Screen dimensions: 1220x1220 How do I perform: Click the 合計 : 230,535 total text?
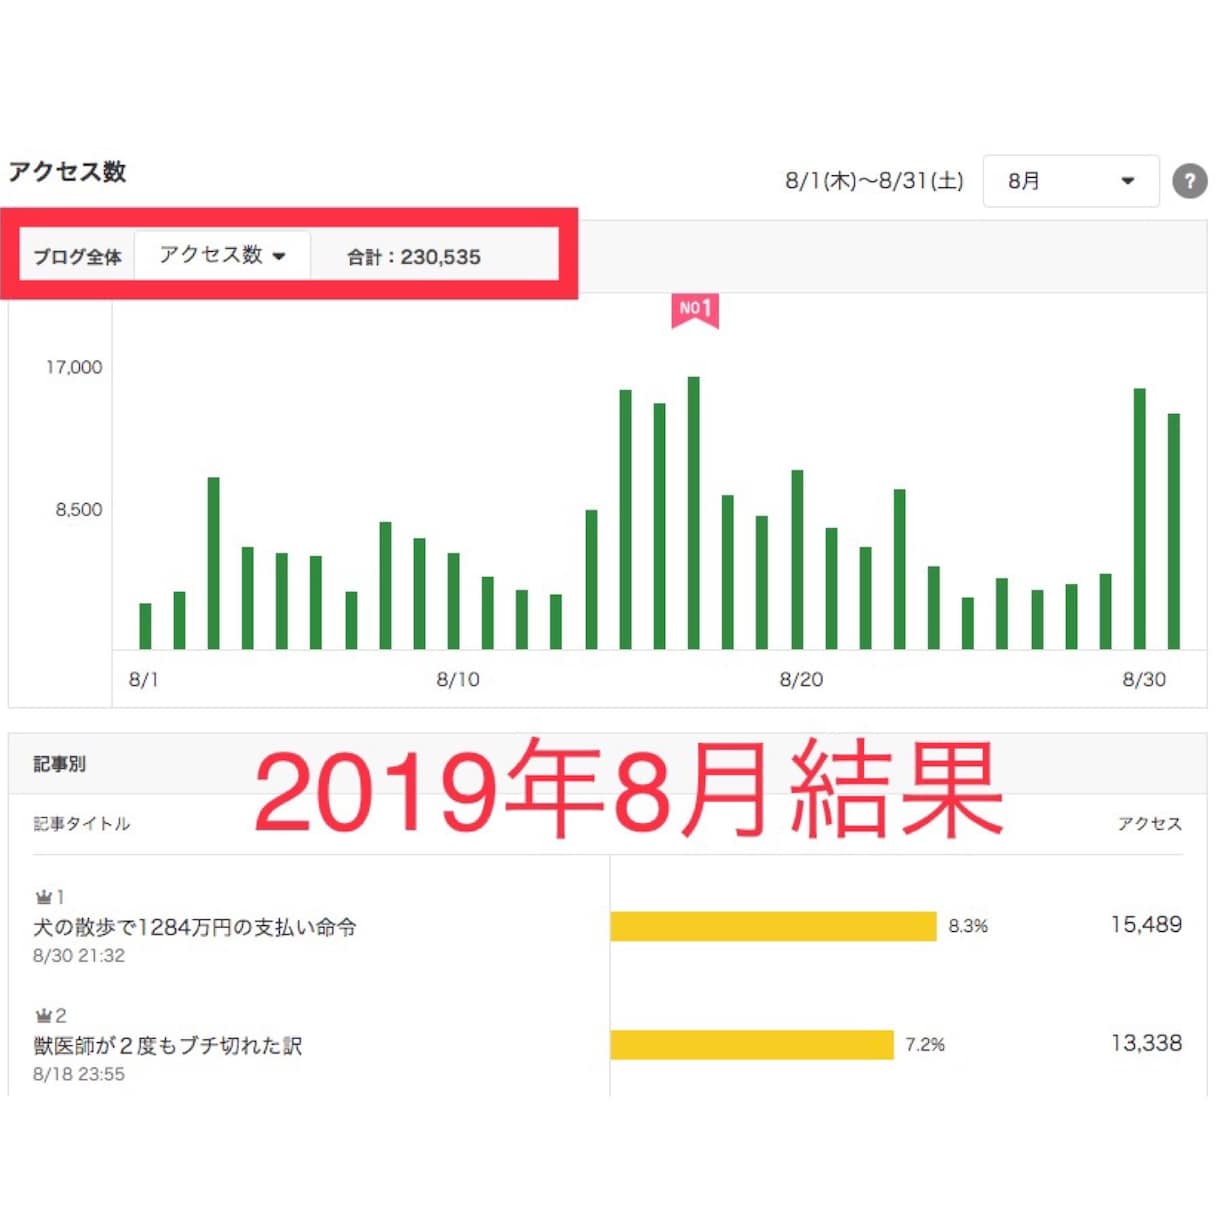(414, 257)
